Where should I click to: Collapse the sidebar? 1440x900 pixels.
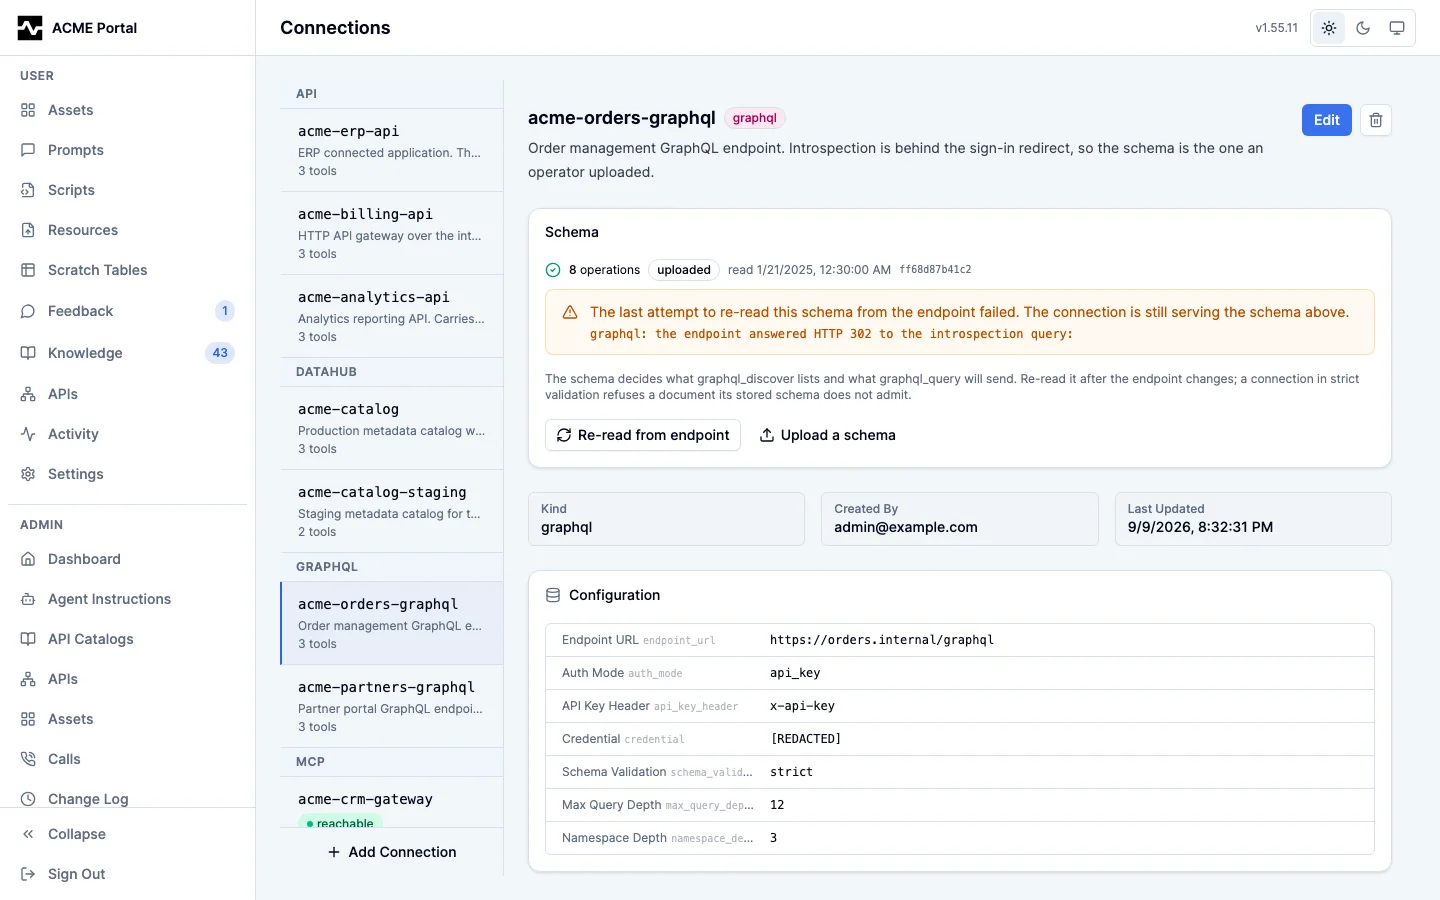127,834
